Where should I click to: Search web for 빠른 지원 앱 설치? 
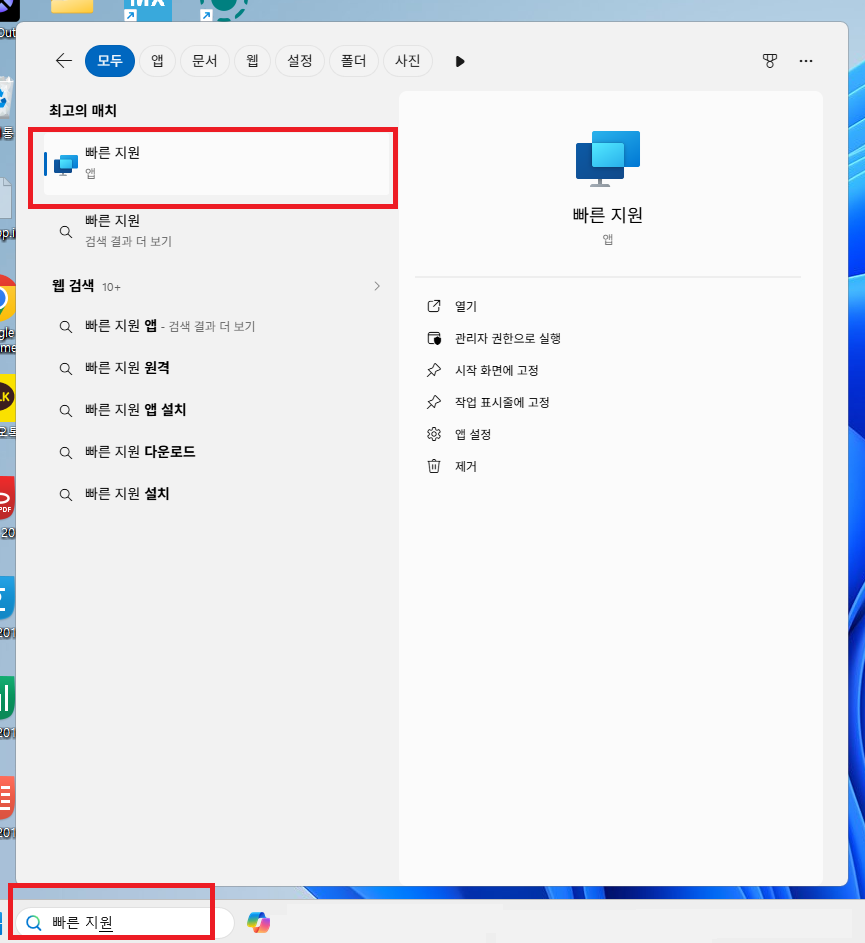click(217, 410)
